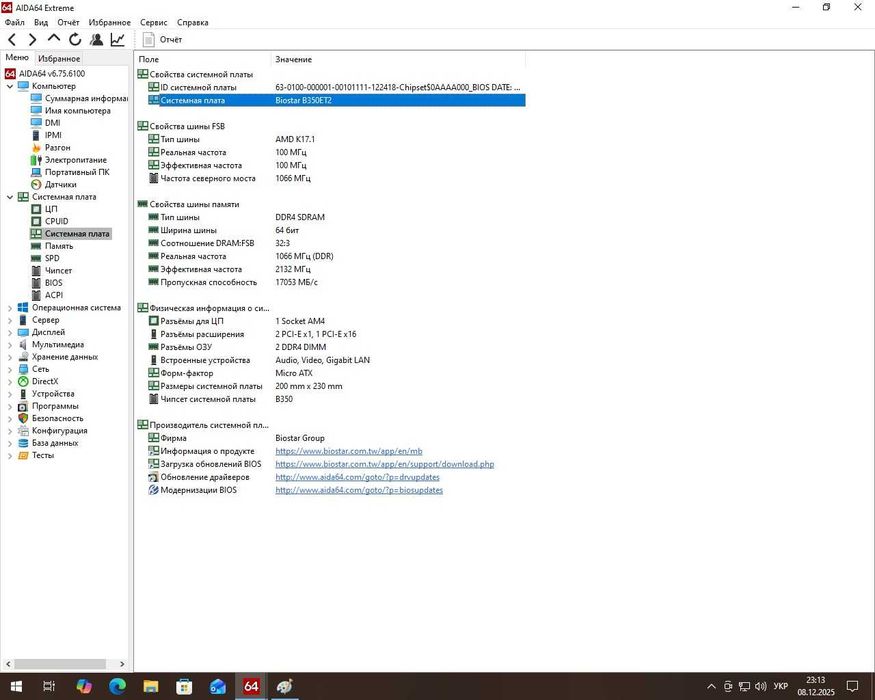Image resolution: width=875 pixels, height=700 pixels.
Task: Open the Windows Start button
Action: pyautogui.click(x=16, y=686)
